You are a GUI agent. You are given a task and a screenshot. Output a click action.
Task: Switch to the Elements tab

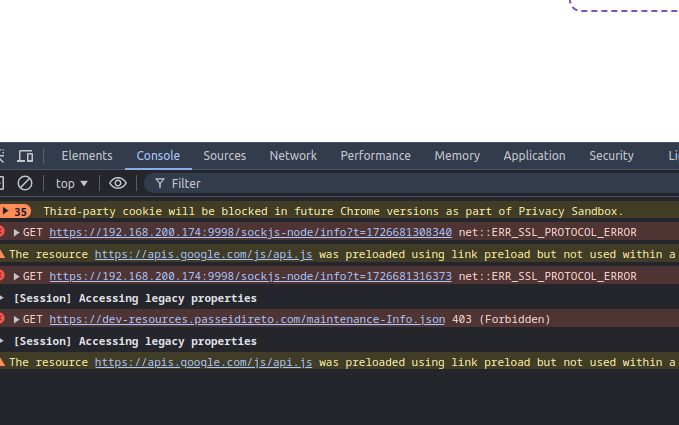coord(87,156)
